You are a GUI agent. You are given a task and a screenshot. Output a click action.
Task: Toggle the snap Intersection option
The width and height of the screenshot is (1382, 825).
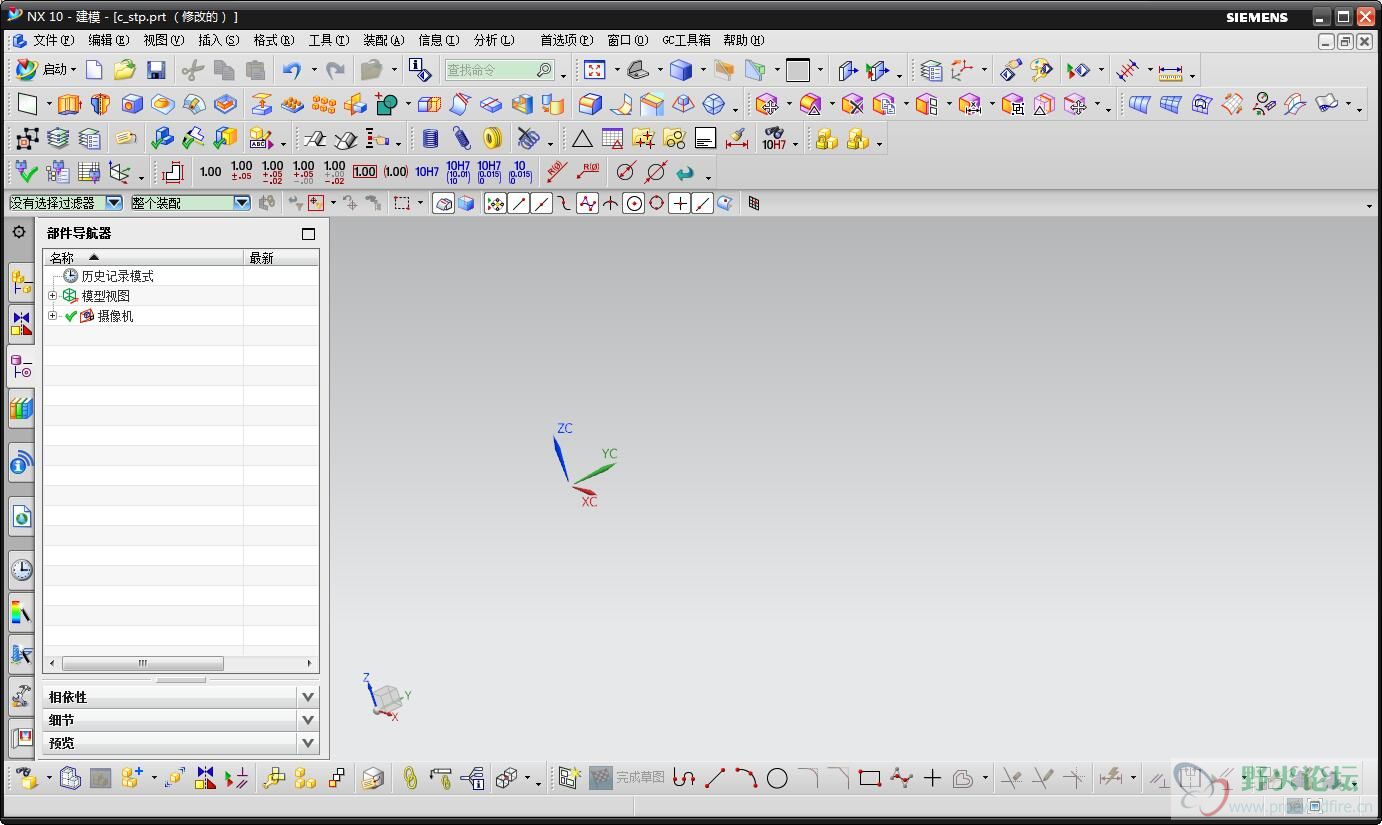coord(610,203)
